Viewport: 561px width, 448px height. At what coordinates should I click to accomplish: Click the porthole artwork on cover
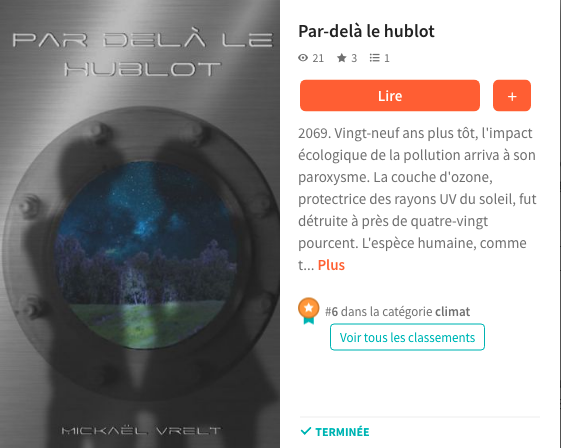[x=145, y=254]
